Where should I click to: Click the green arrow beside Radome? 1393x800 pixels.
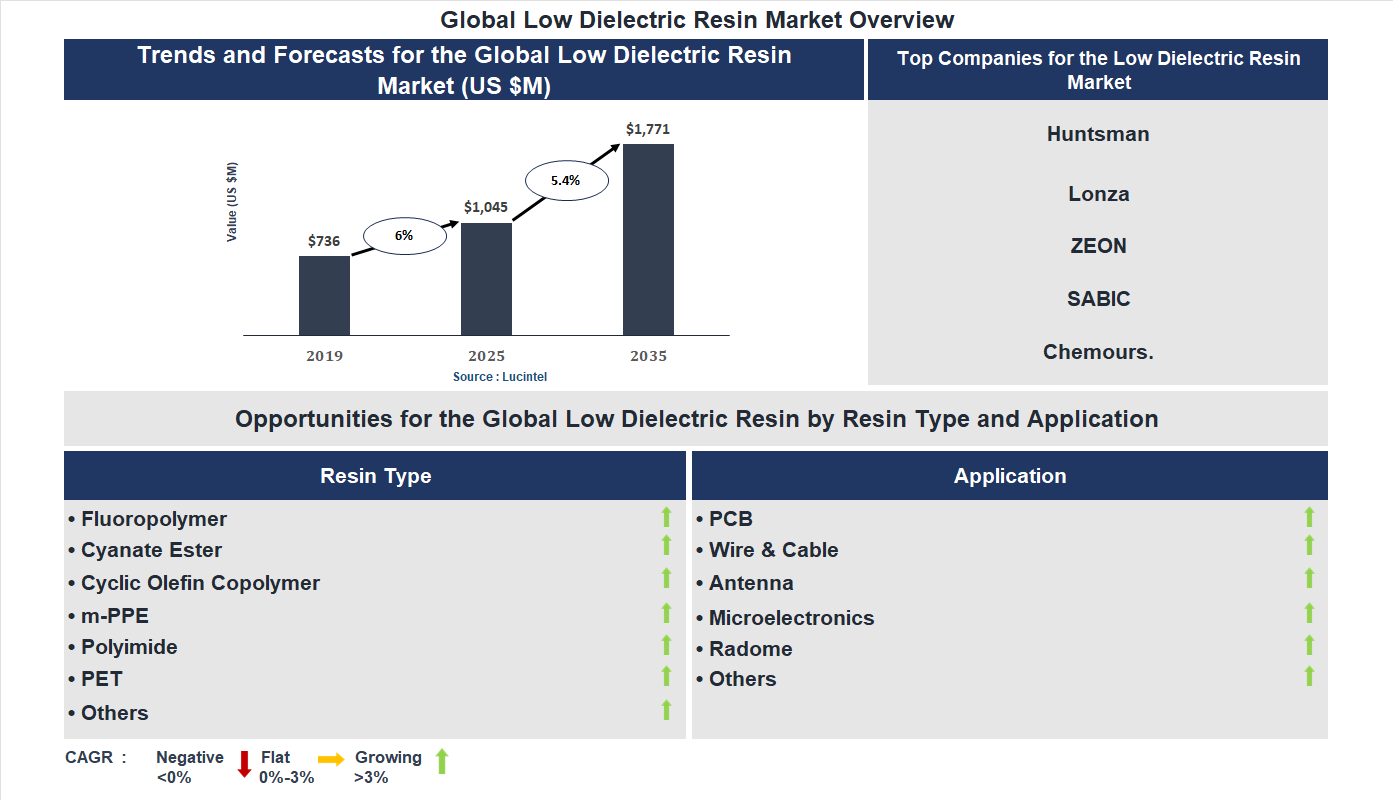[x=1309, y=646]
